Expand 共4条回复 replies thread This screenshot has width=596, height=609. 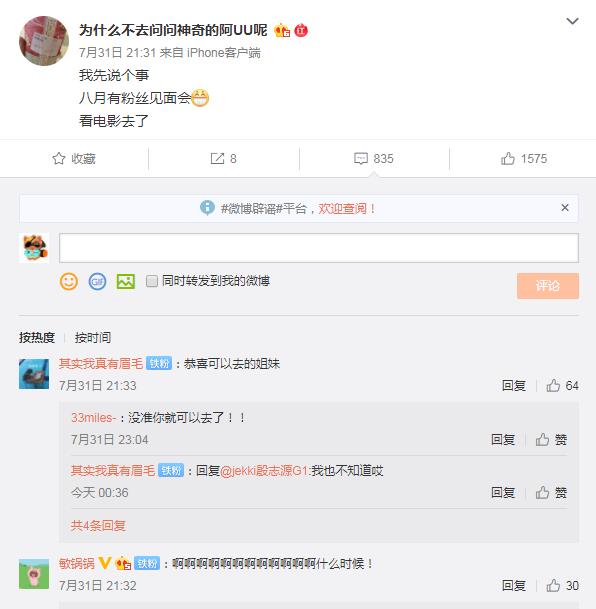tap(98, 525)
